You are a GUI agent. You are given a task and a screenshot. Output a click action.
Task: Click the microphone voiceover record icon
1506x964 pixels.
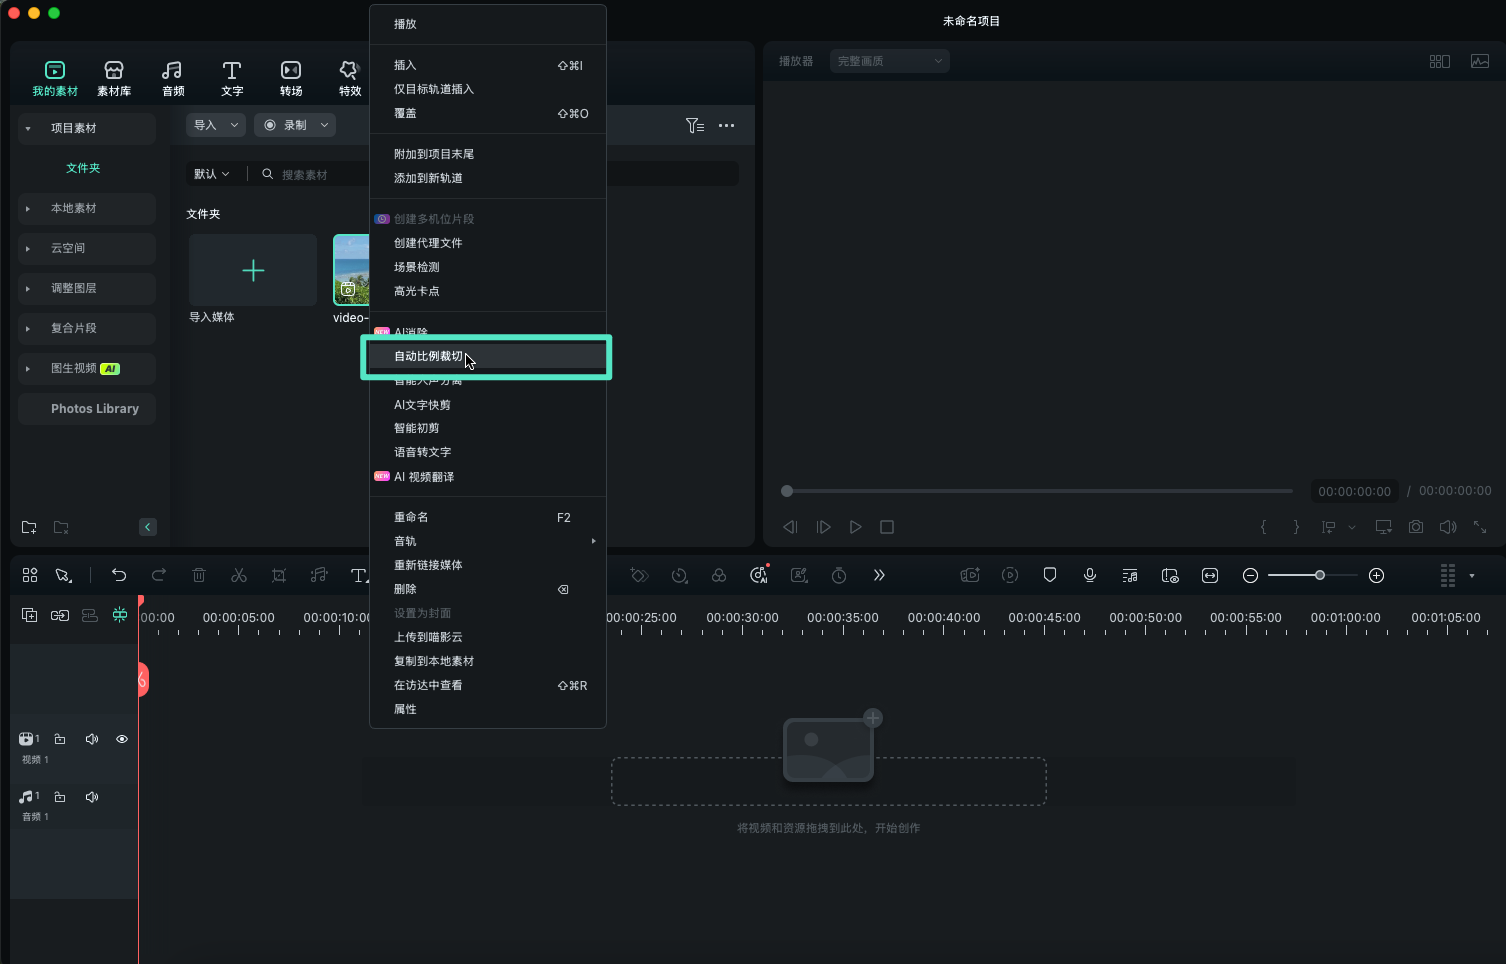point(1090,575)
